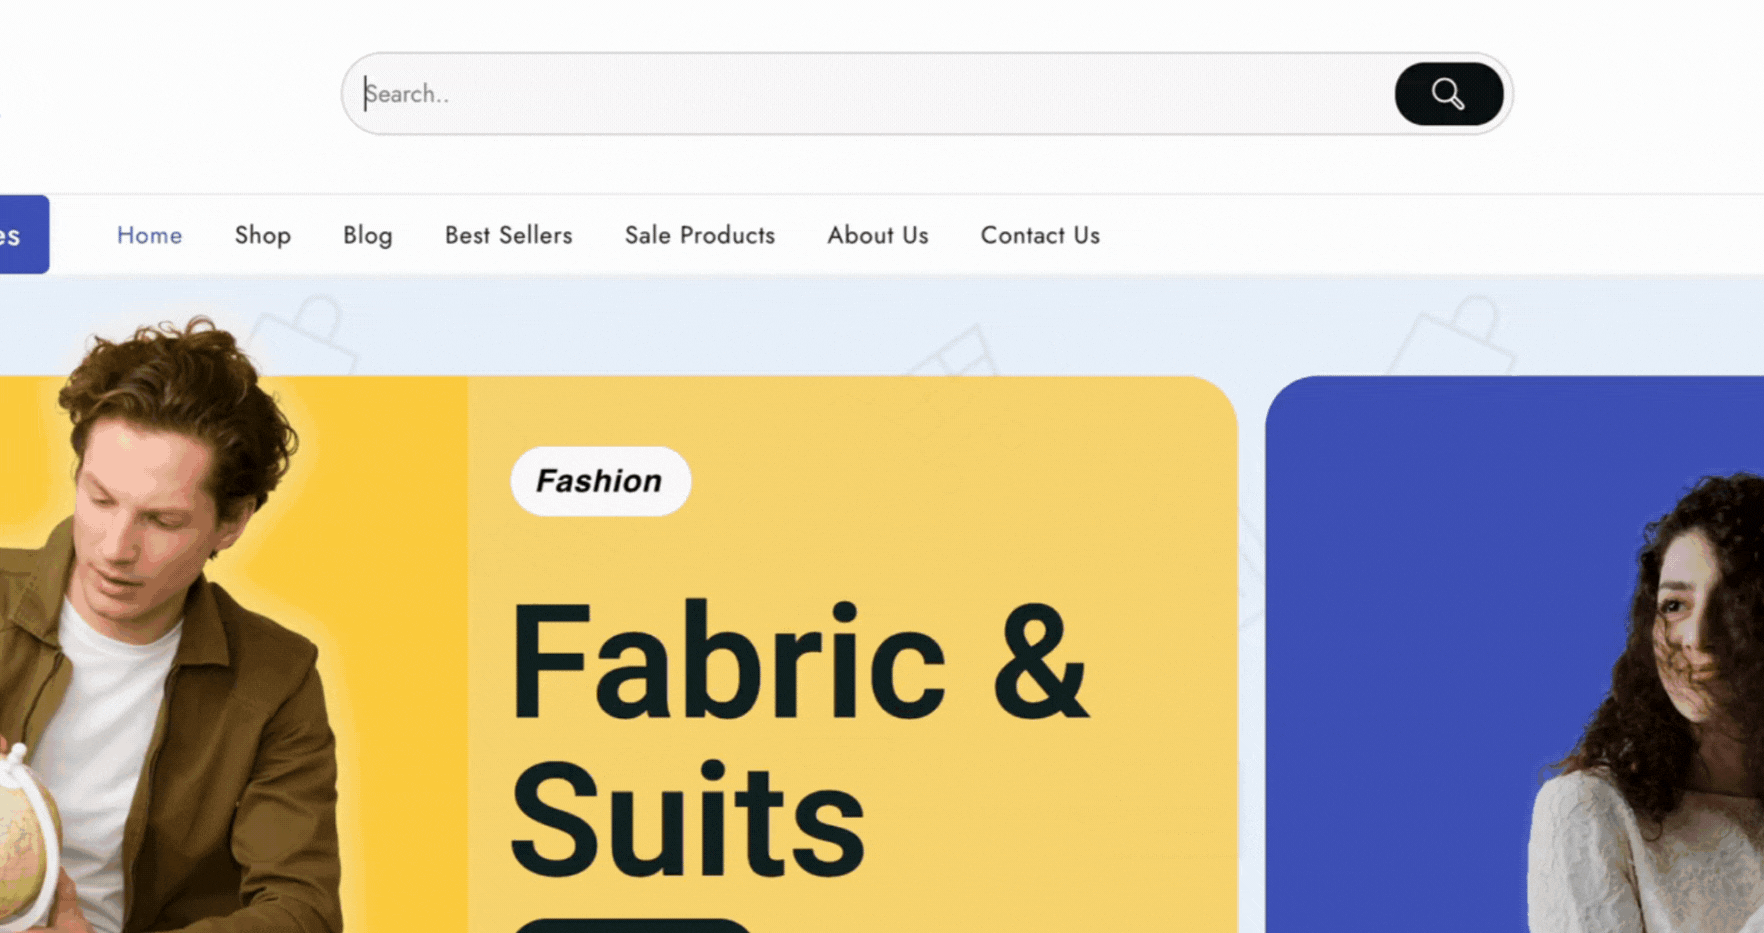Focus the Search text field
Image resolution: width=1764 pixels, height=933 pixels.
tap(870, 94)
